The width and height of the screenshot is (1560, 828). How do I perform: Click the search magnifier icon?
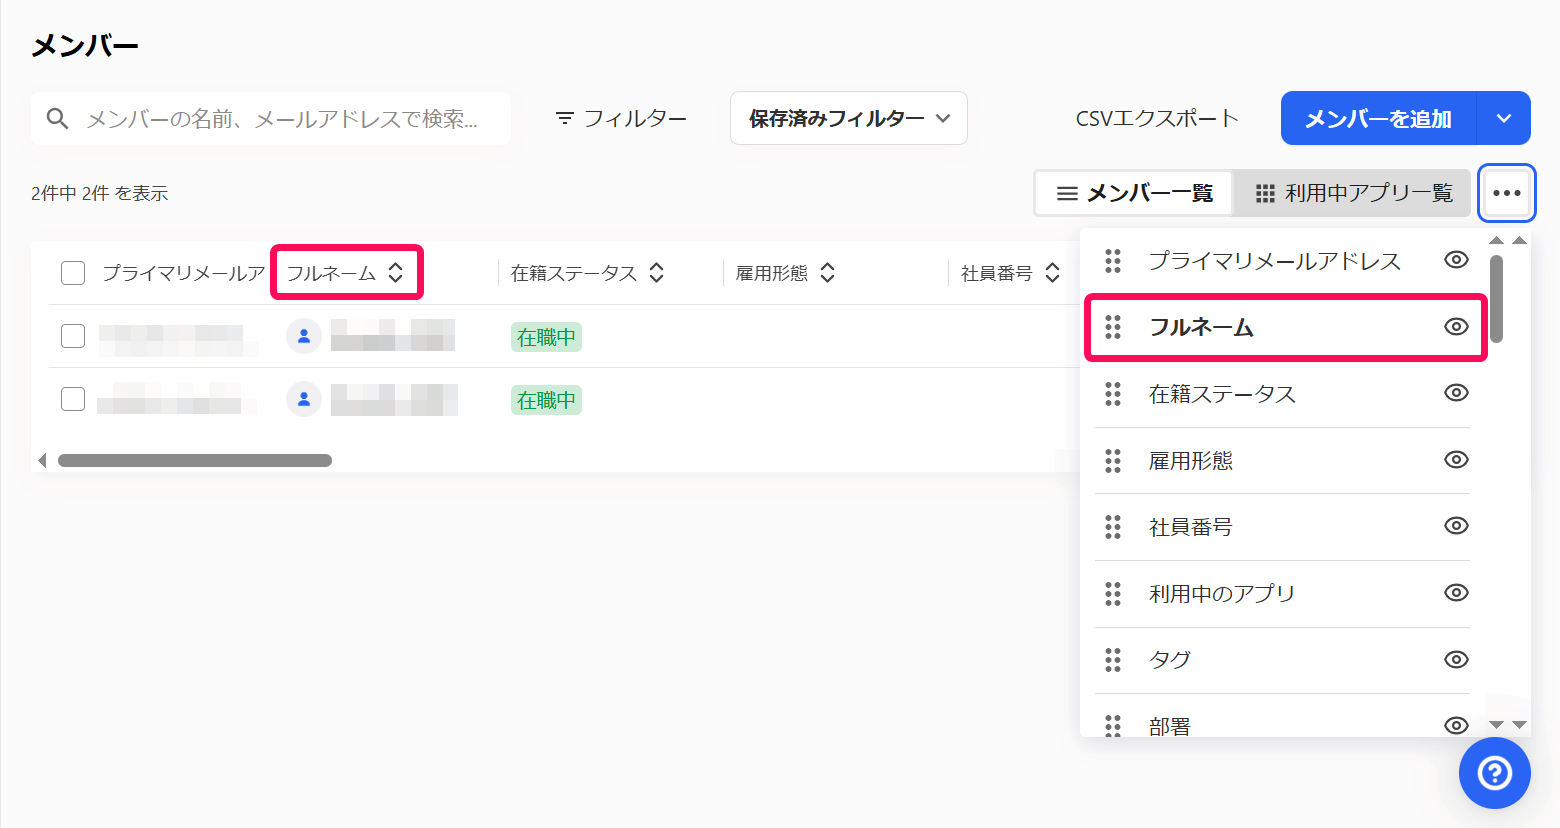click(x=58, y=119)
